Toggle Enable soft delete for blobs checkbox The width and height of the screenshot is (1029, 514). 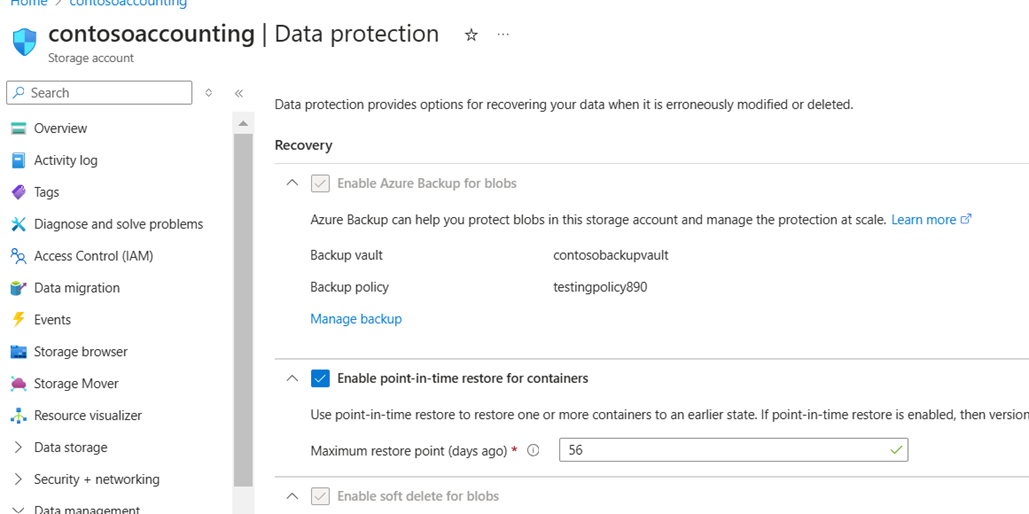[x=320, y=496]
